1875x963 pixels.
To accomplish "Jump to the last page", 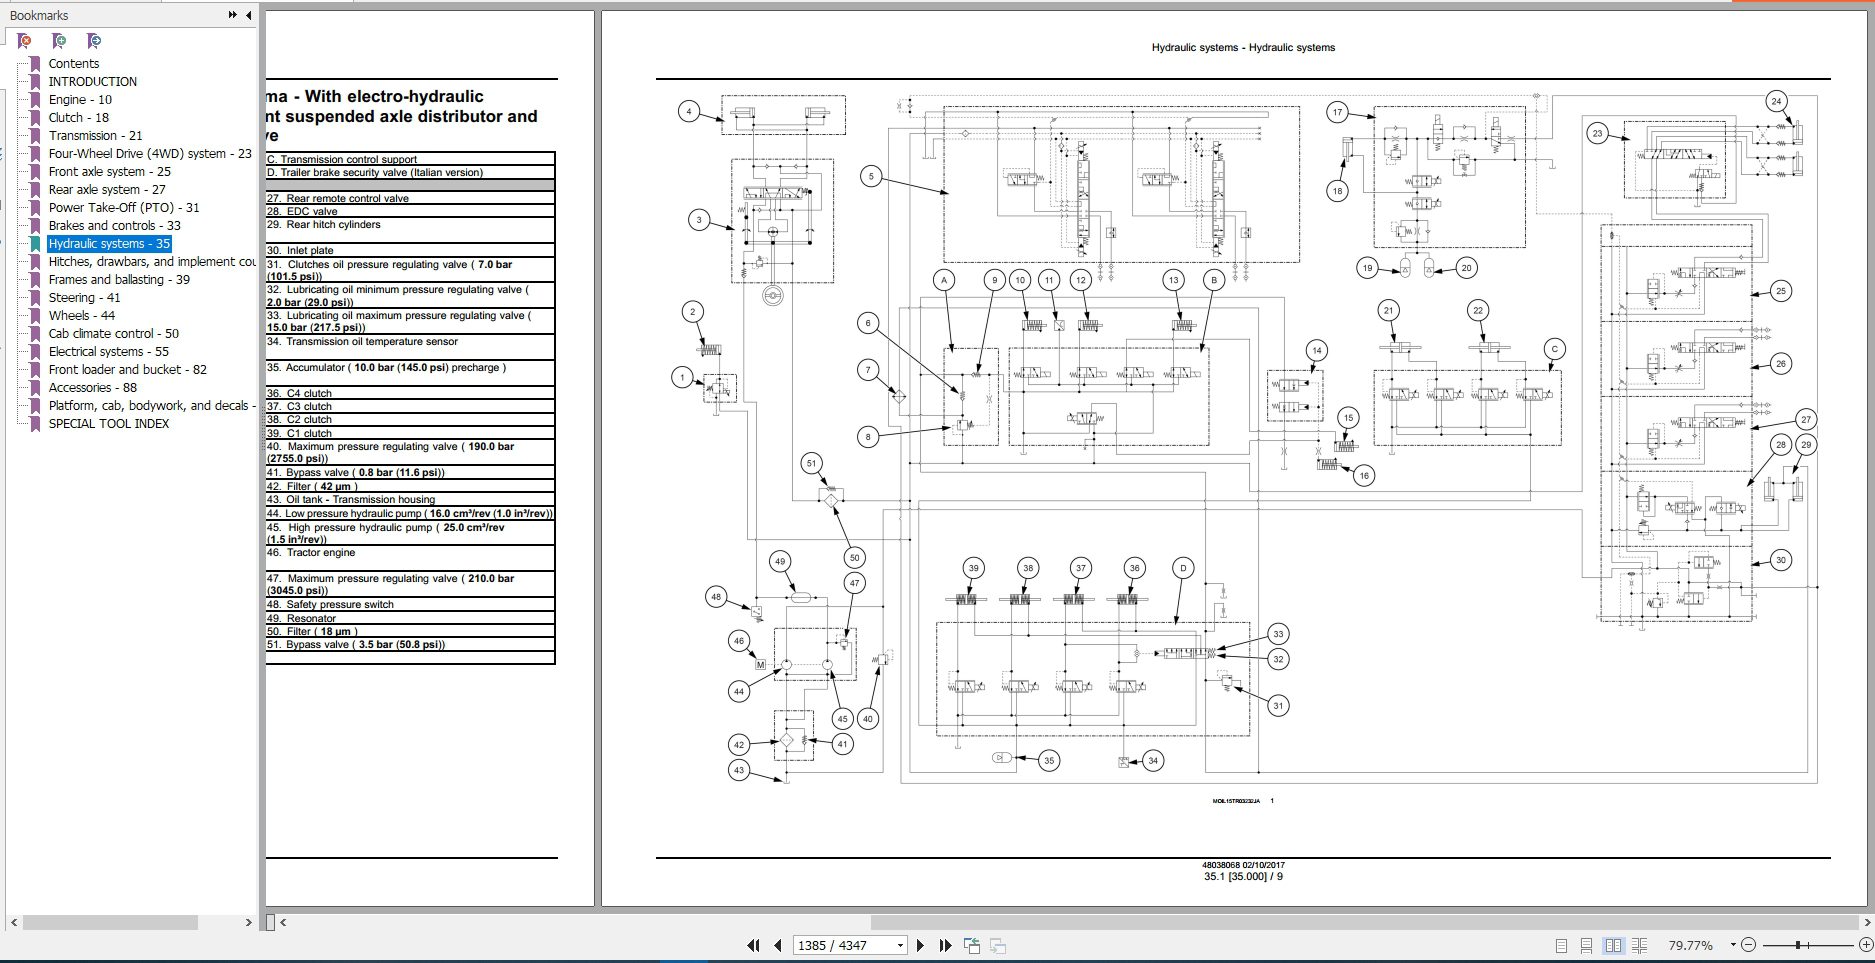I will tap(944, 944).
